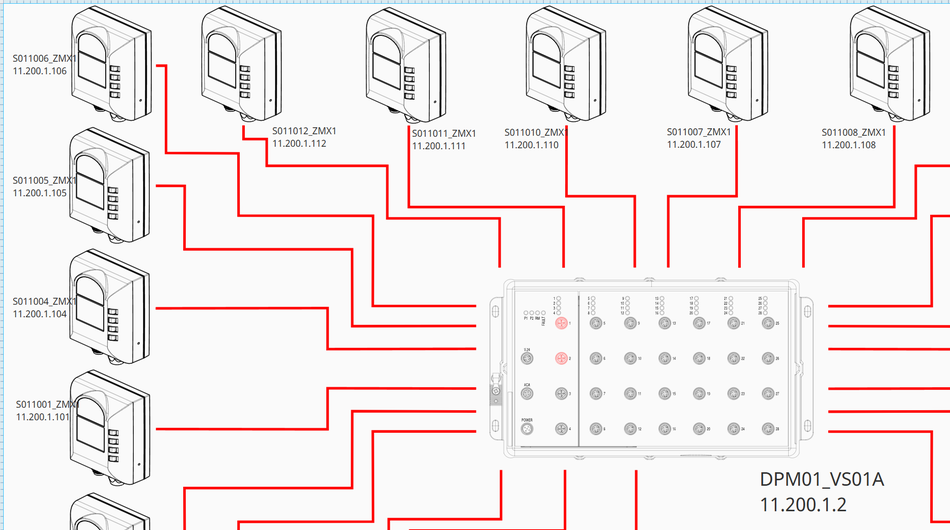Select port 28 on the DPM01 switch

769,429
